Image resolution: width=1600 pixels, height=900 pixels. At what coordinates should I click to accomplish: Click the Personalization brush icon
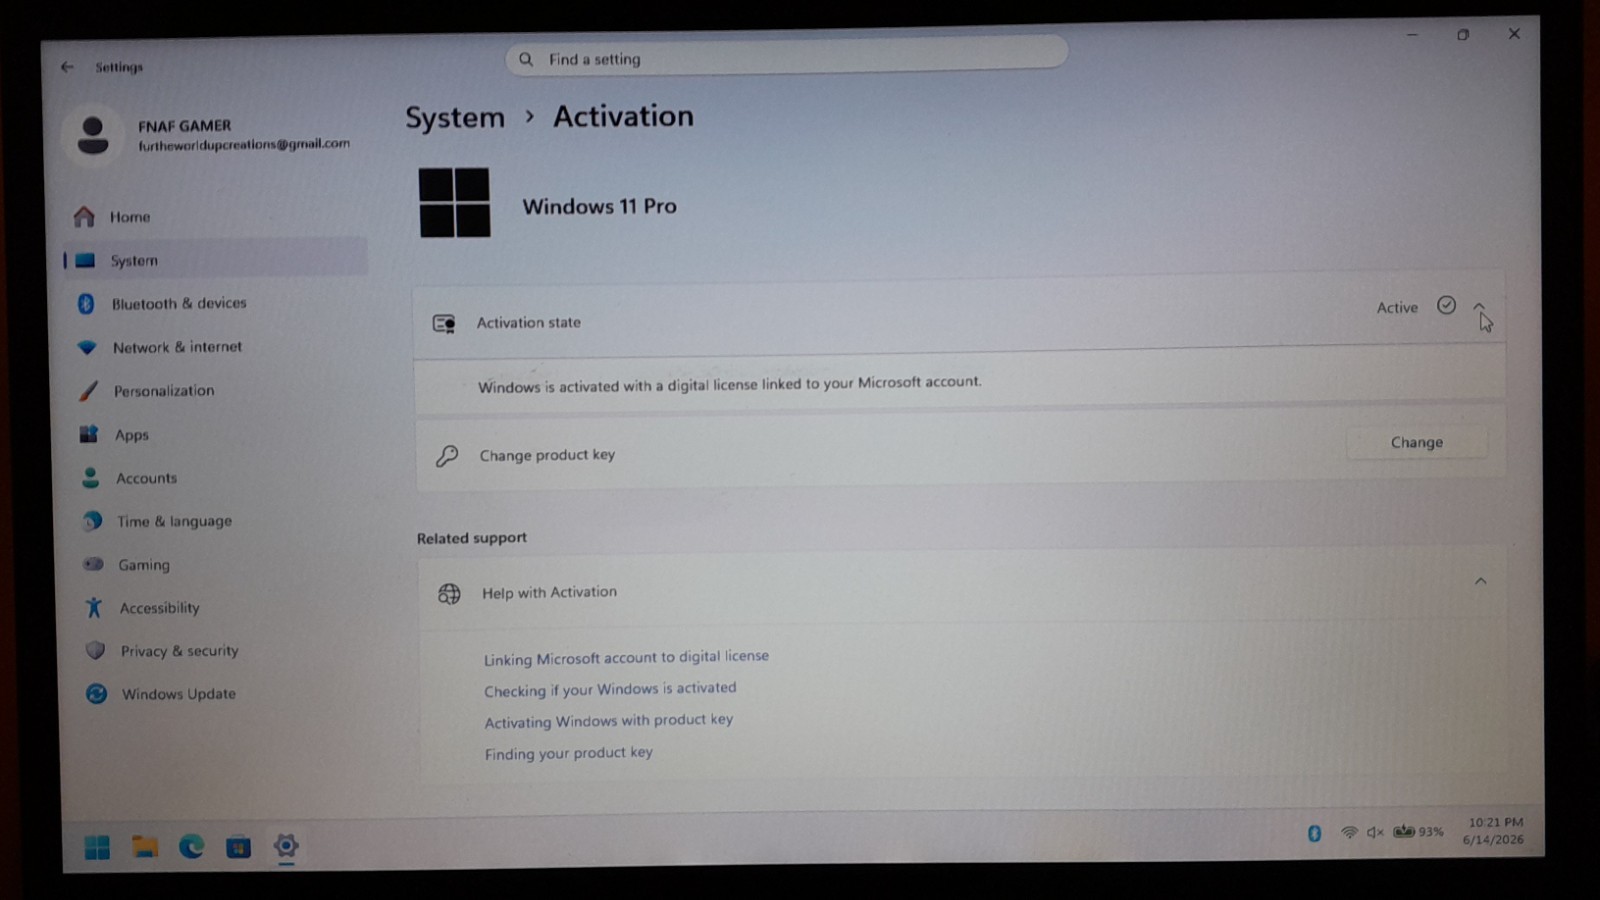[89, 391]
